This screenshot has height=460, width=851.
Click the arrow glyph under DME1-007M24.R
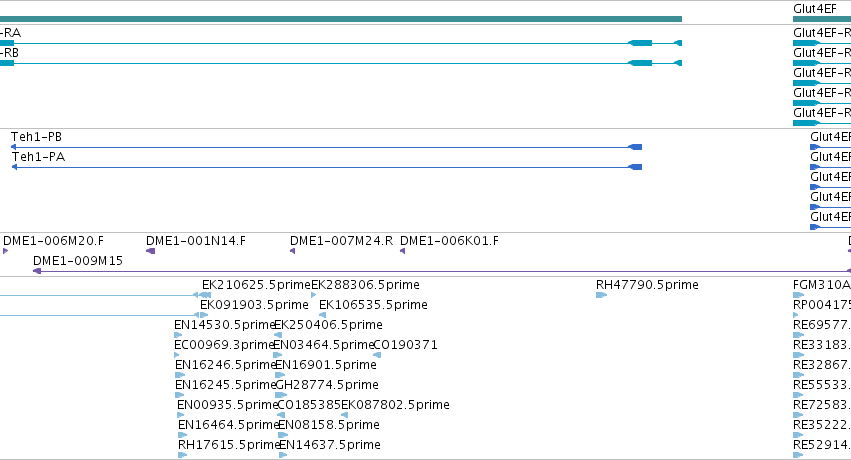coord(293,251)
